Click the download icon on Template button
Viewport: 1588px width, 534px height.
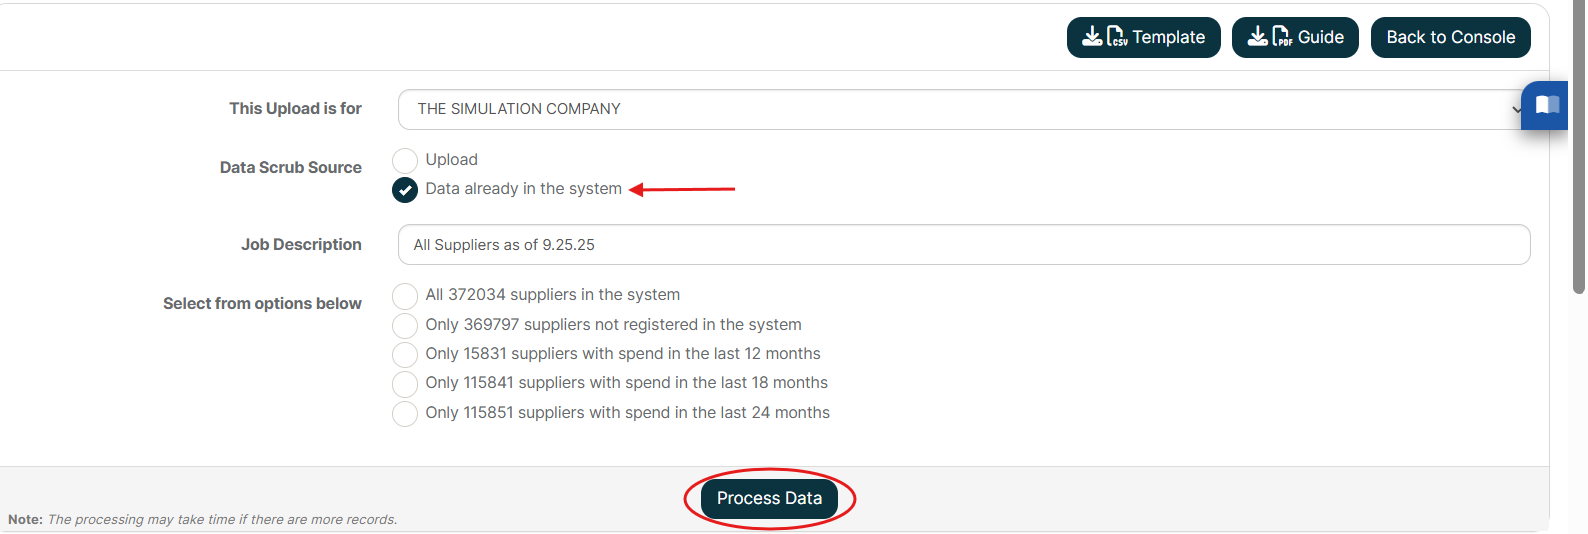[1092, 37]
